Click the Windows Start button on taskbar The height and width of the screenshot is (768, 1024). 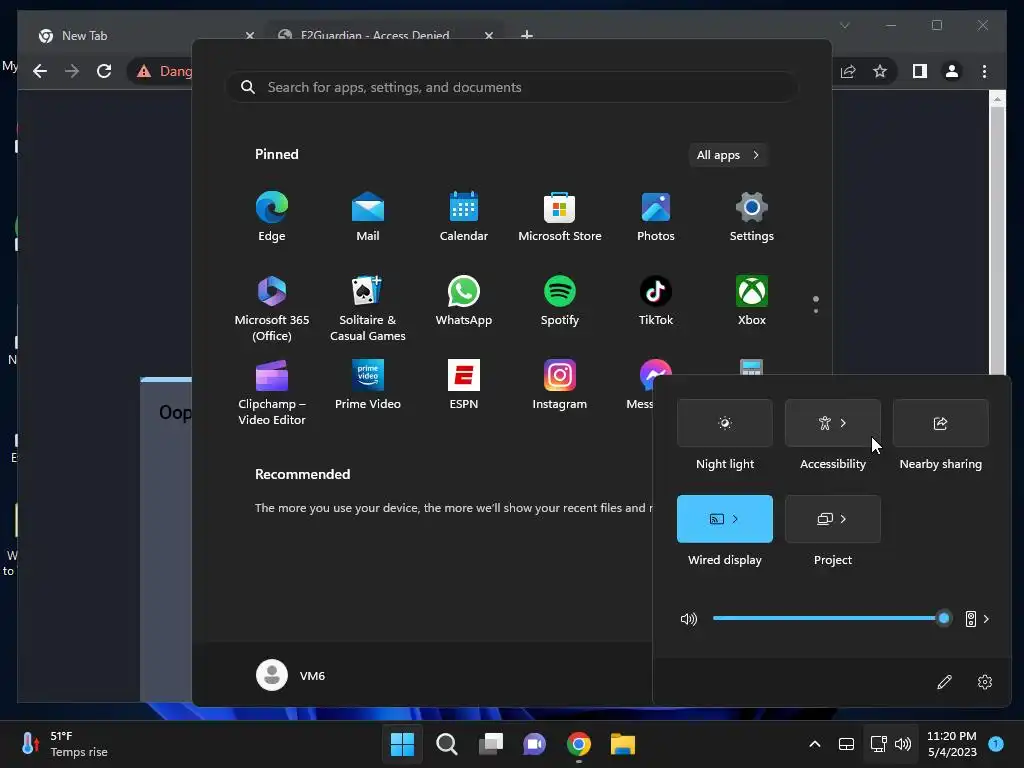(x=402, y=744)
